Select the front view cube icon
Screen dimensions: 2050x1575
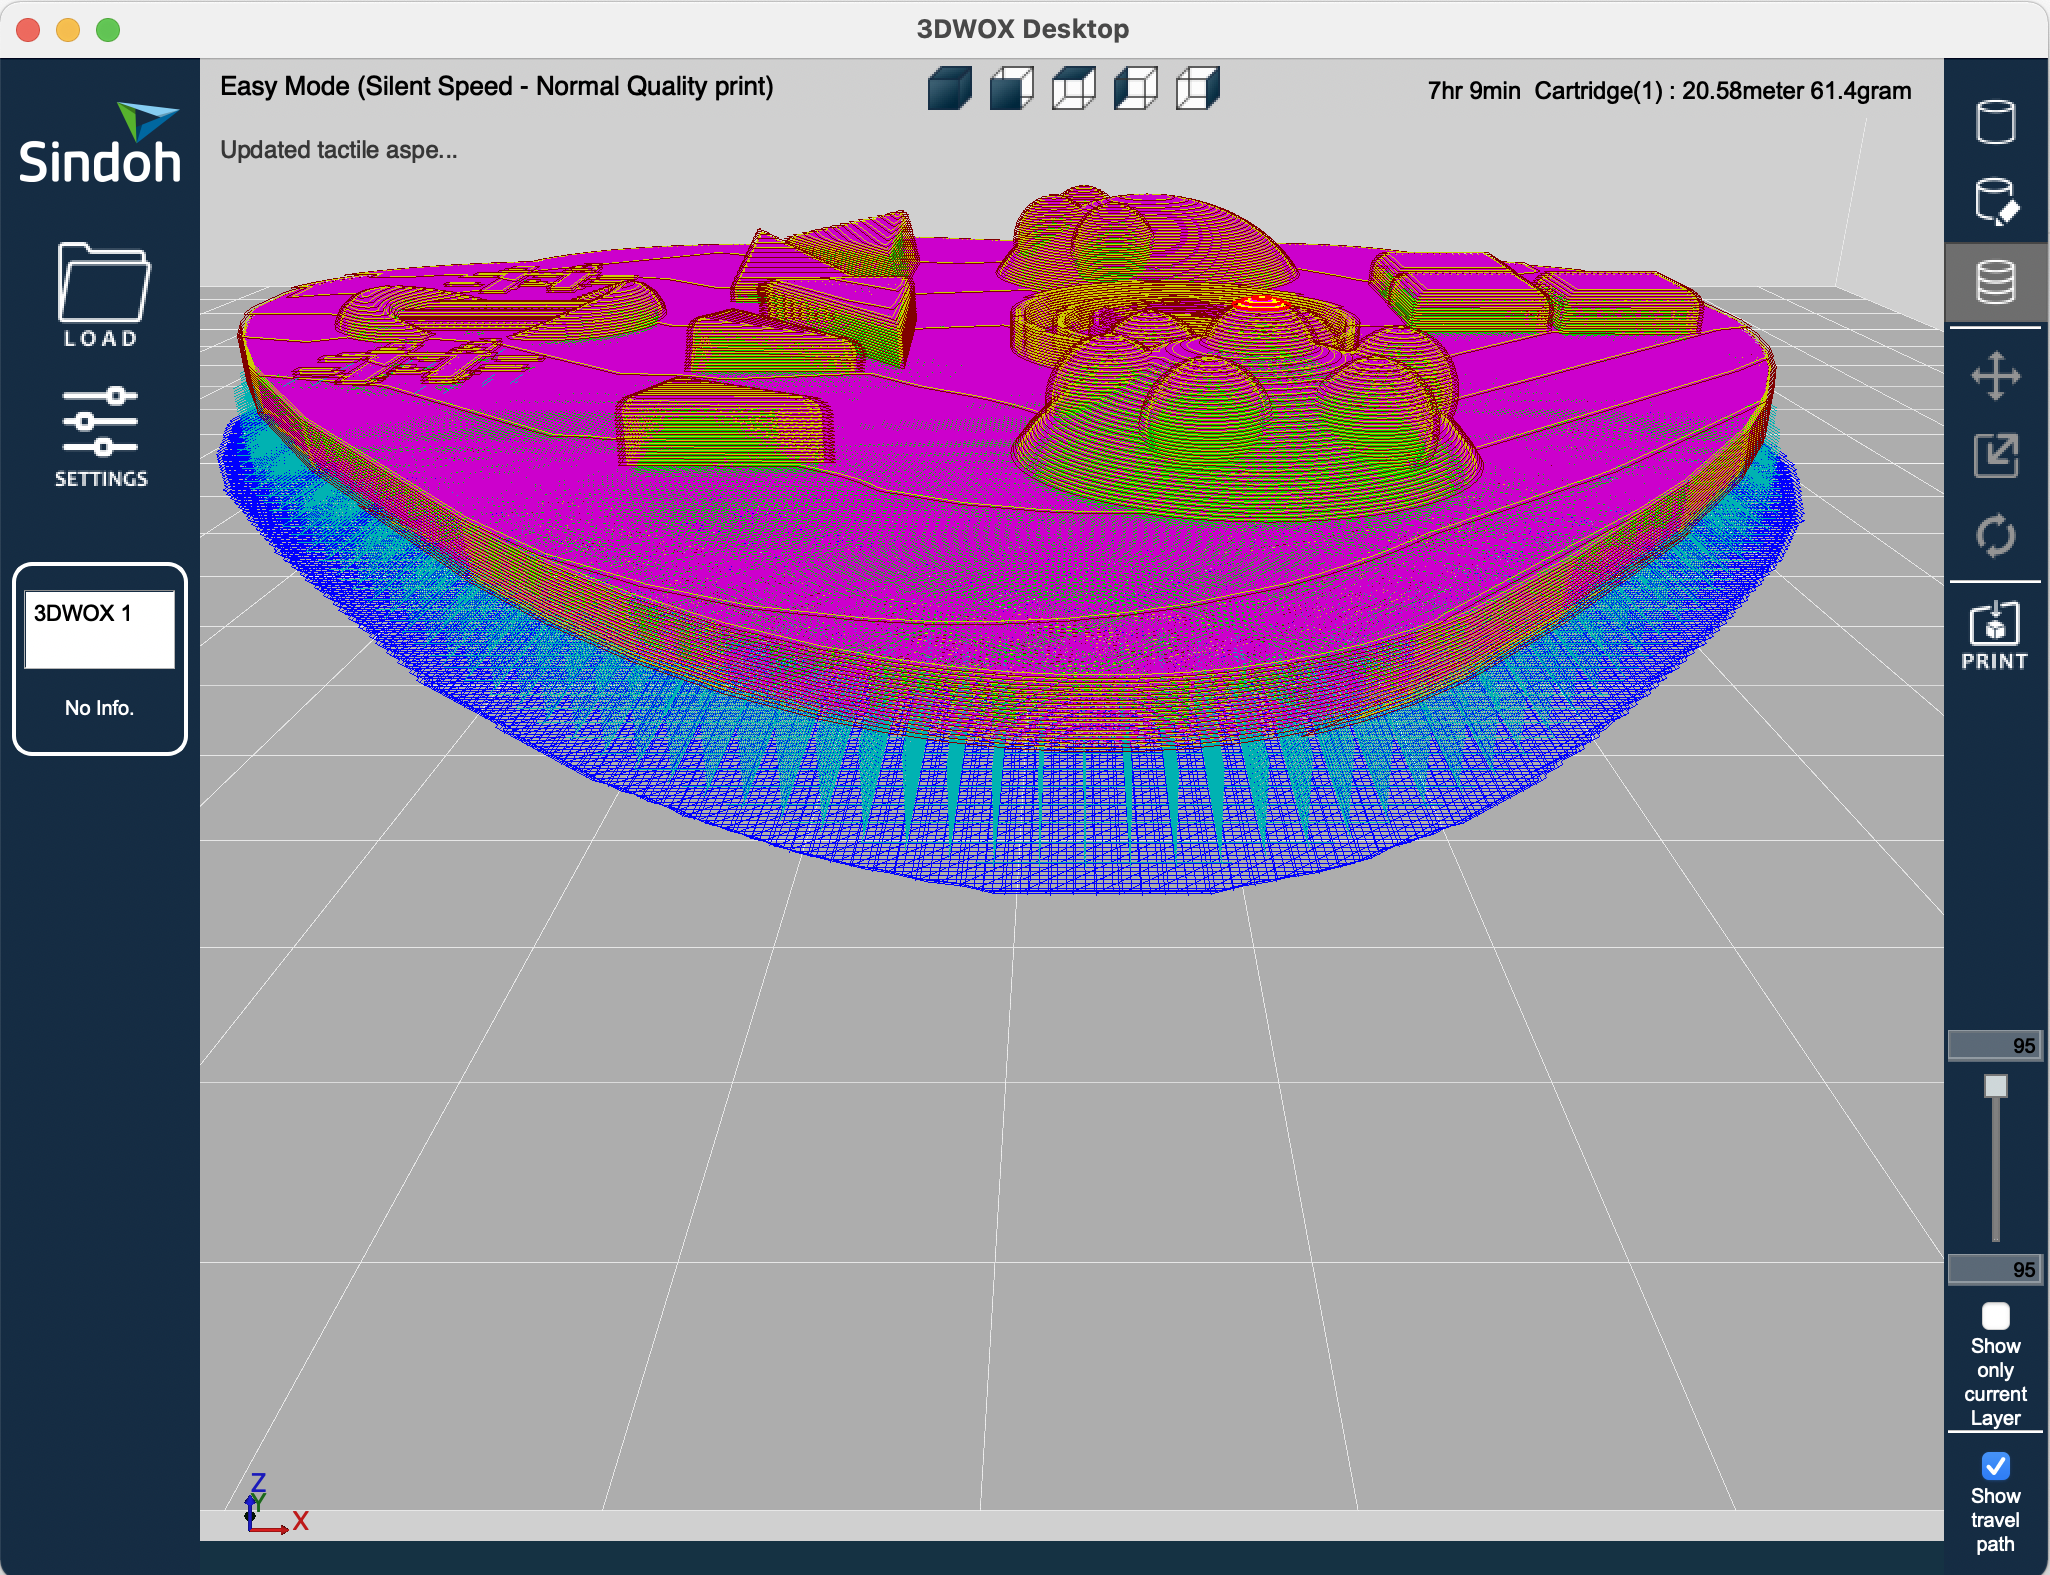click(x=1011, y=89)
